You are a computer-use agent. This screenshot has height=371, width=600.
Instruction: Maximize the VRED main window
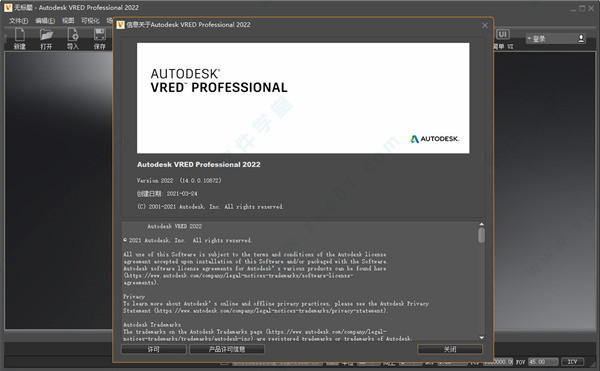pos(582,8)
